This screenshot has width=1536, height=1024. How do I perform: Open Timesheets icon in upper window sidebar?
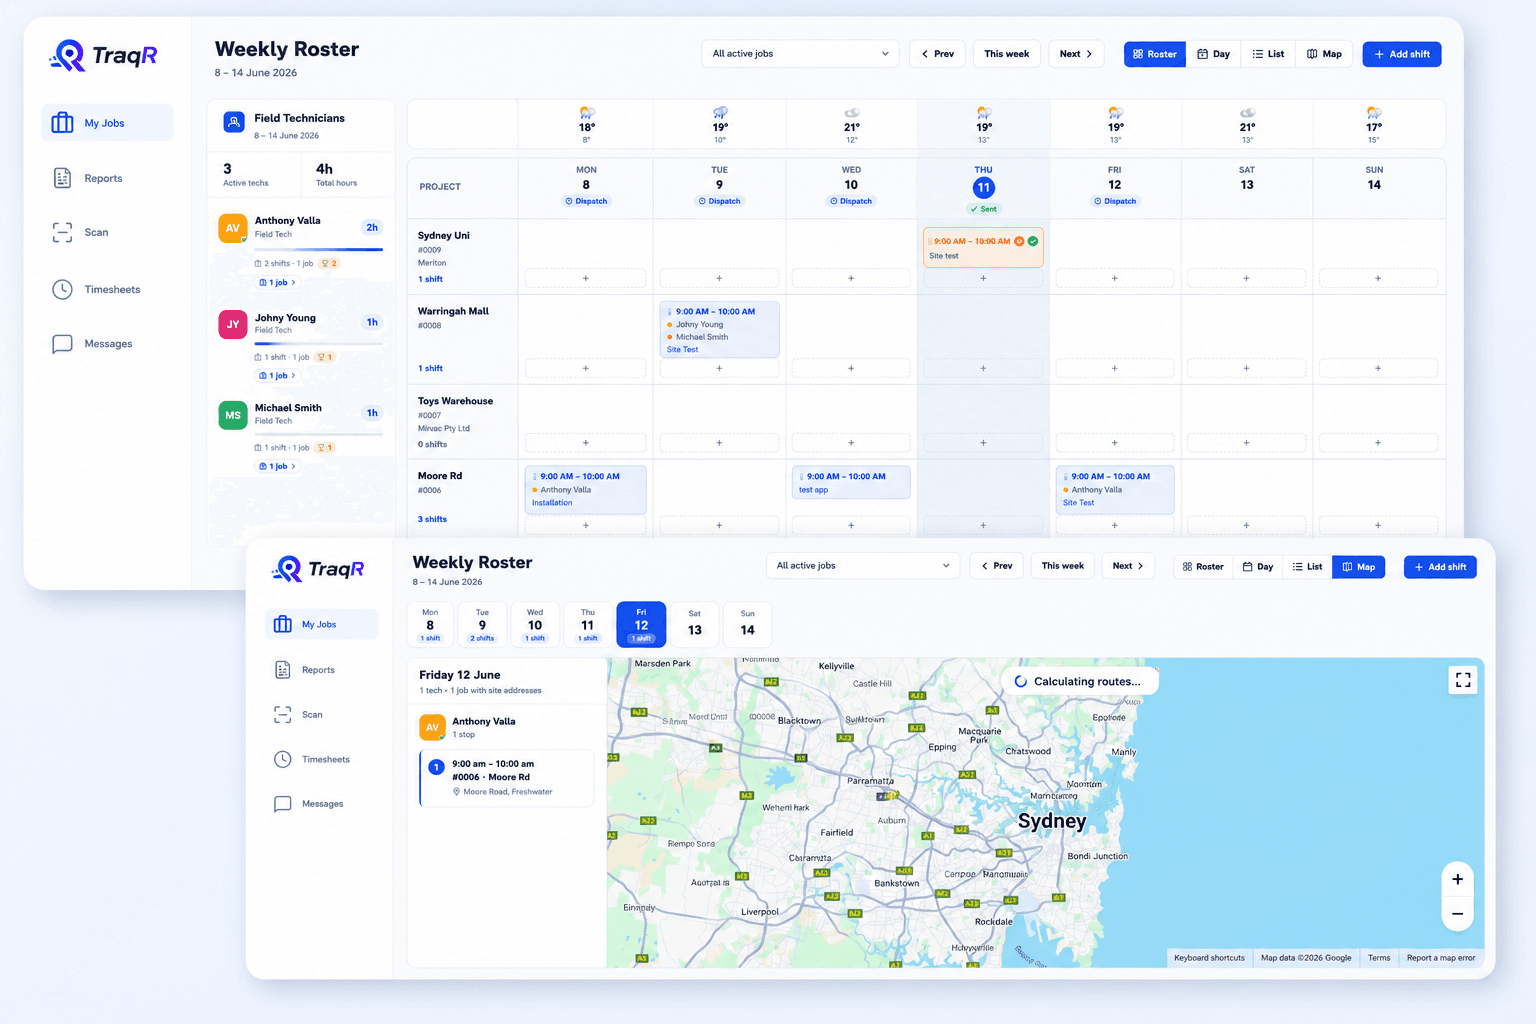pyautogui.click(x=62, y=289)
